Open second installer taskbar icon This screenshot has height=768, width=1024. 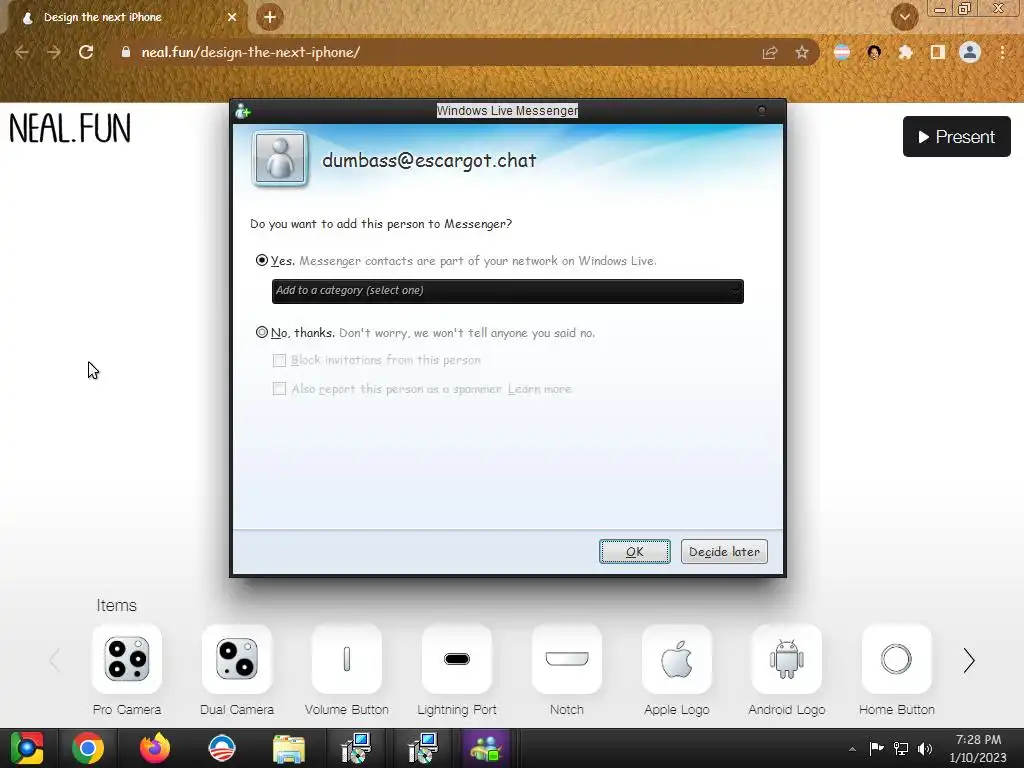(423, 748)
